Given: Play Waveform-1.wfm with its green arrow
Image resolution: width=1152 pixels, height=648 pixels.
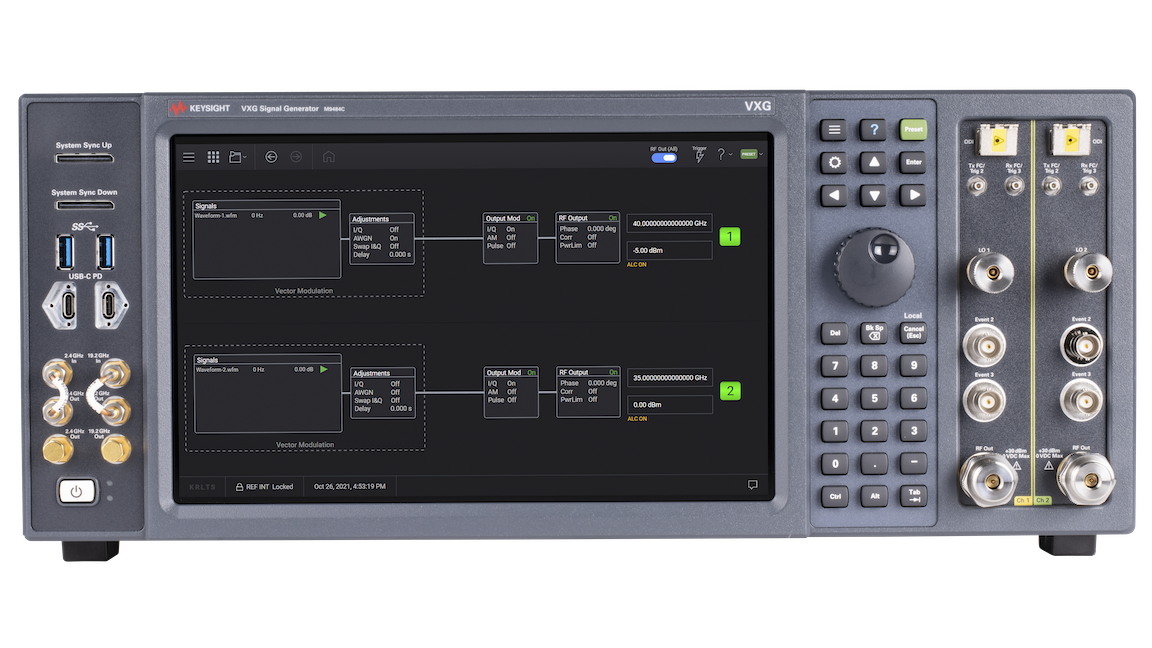Looking at the screenshot, I should 323,215.
